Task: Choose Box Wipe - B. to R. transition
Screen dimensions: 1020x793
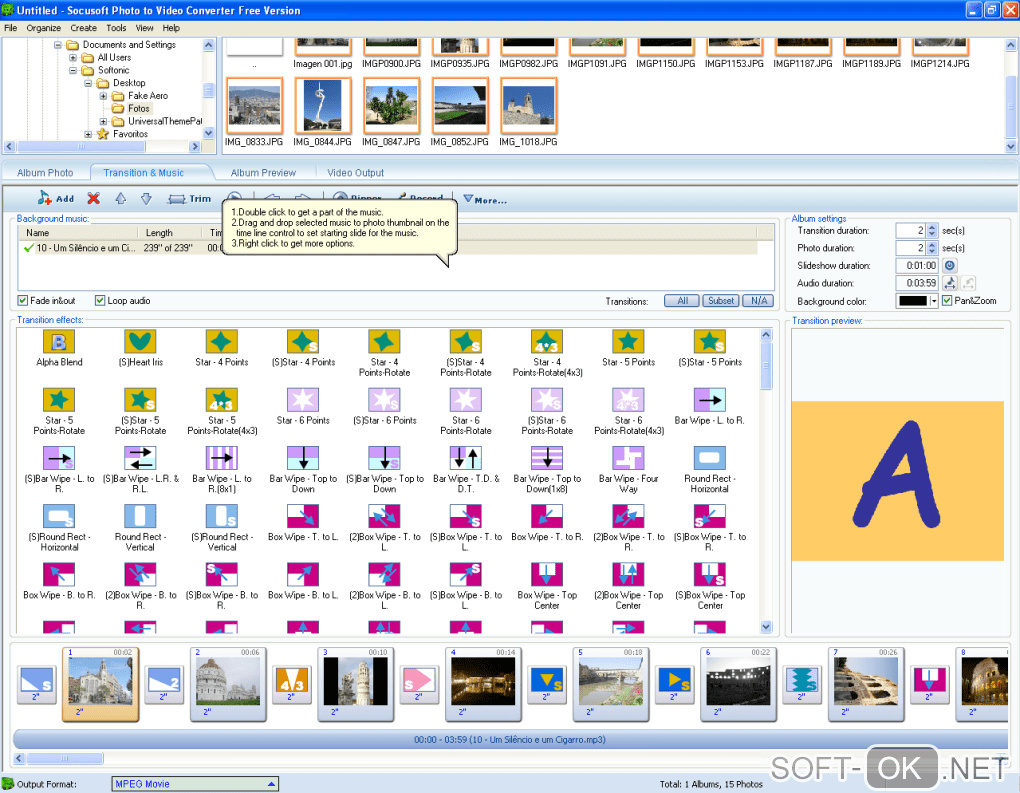Action: [x=59, y=574]
